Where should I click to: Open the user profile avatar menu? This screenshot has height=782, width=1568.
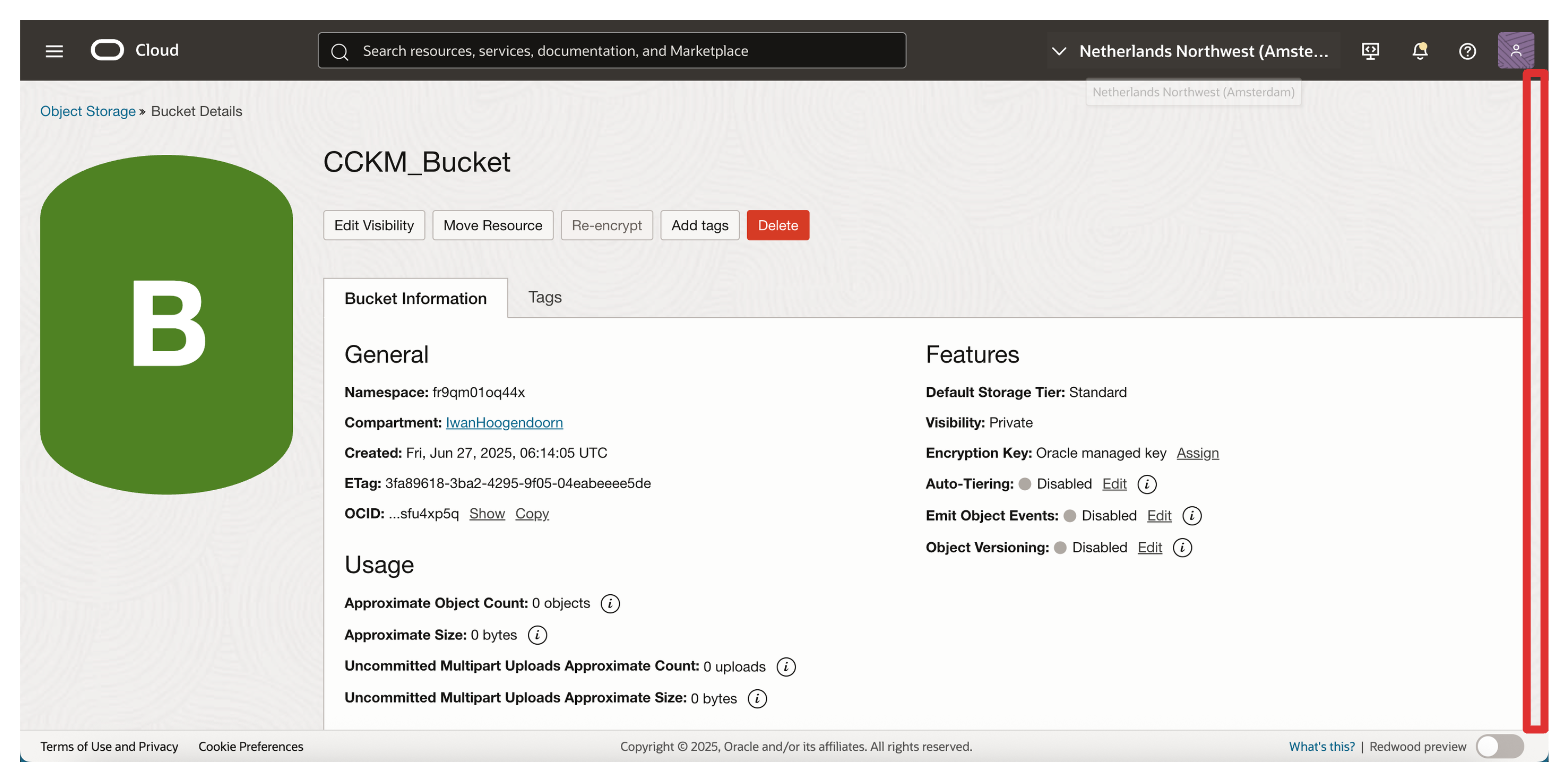click(x=1515, y=51)
